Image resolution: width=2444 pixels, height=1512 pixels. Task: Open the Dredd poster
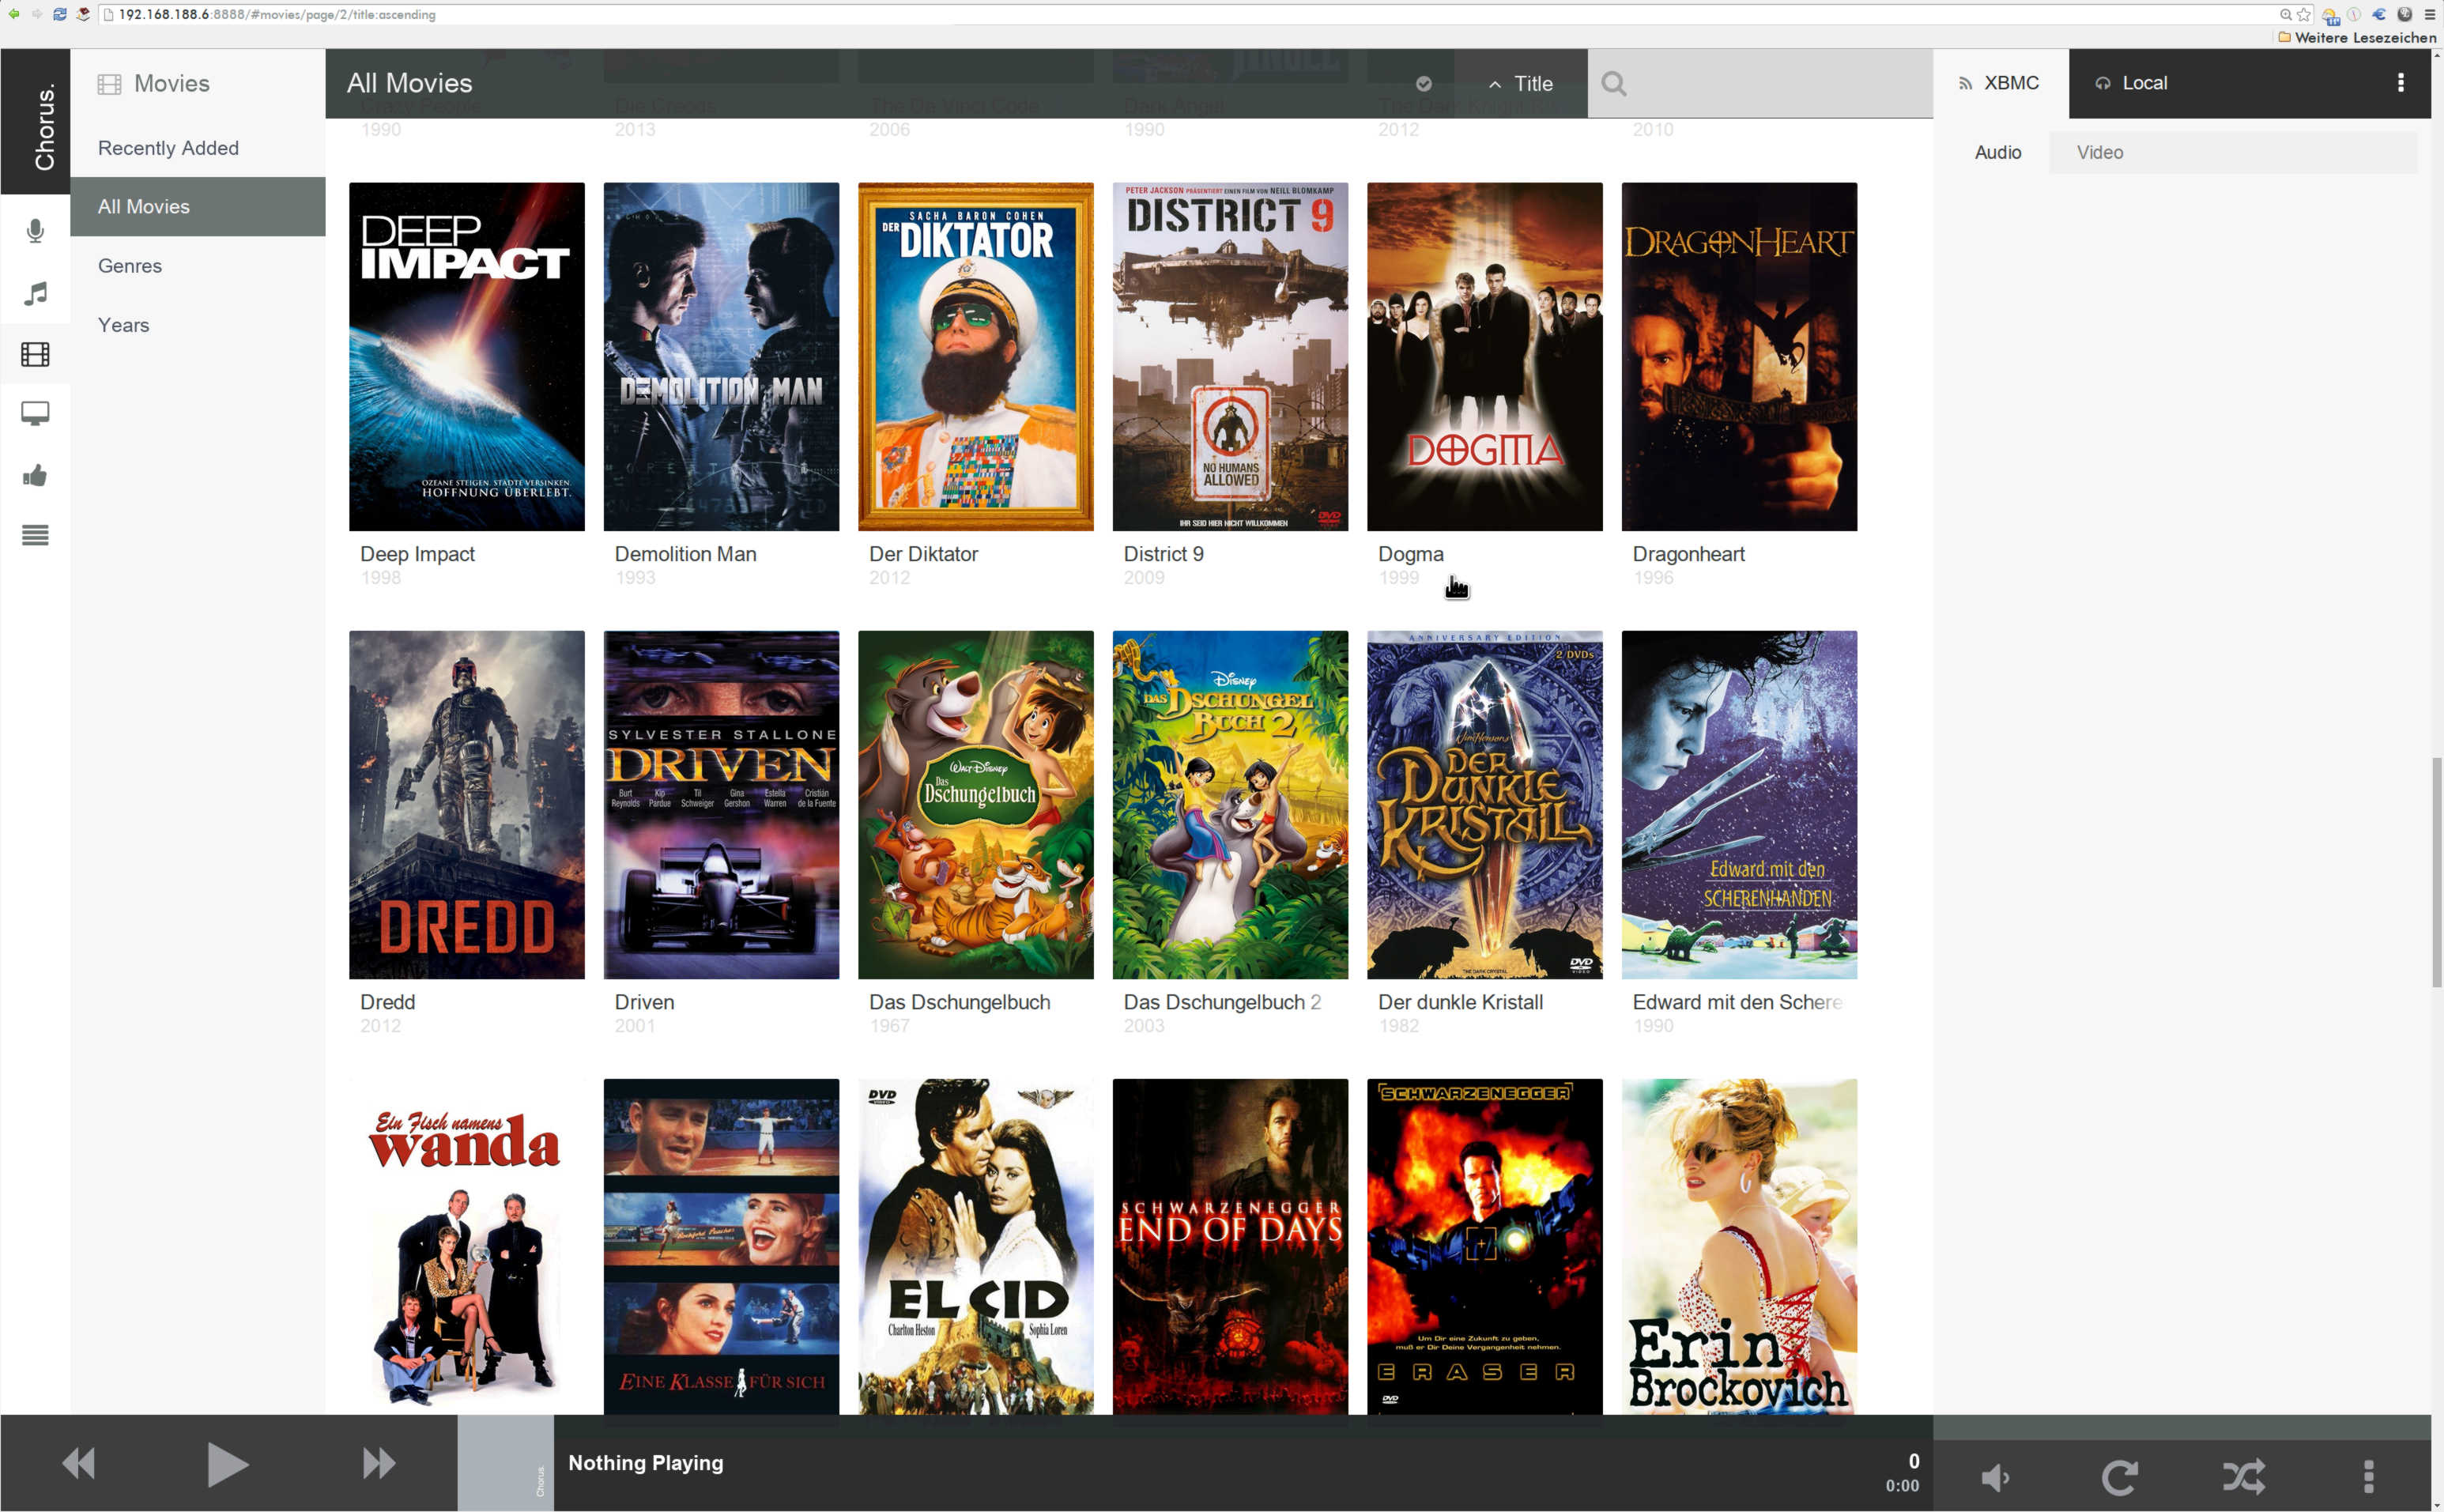point(467,805)
